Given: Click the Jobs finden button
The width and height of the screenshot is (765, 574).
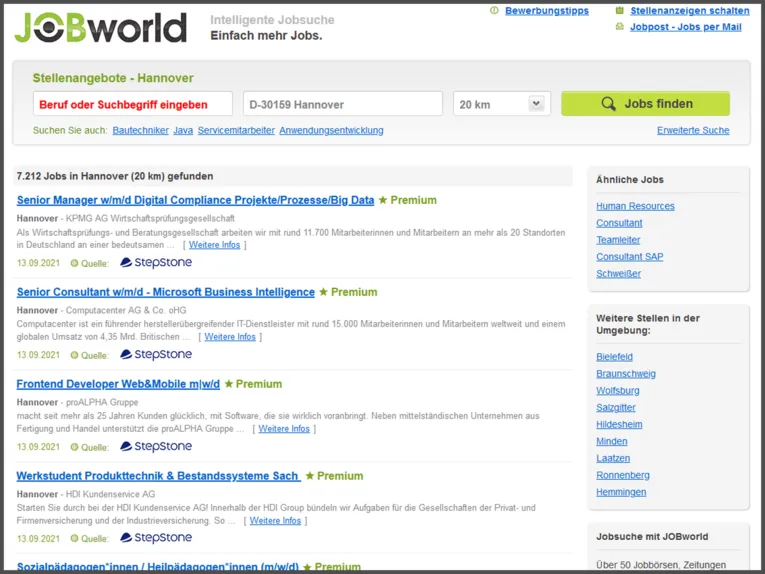Looking at the screenshot, I should [645, 103].
